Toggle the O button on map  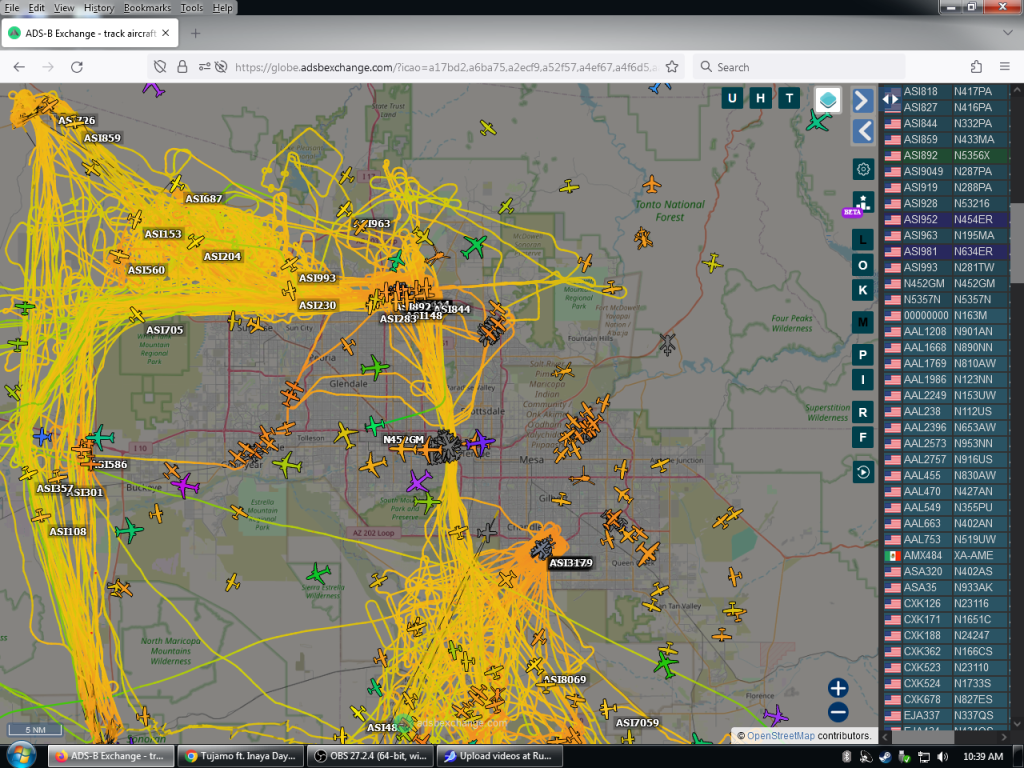[863, 265]
